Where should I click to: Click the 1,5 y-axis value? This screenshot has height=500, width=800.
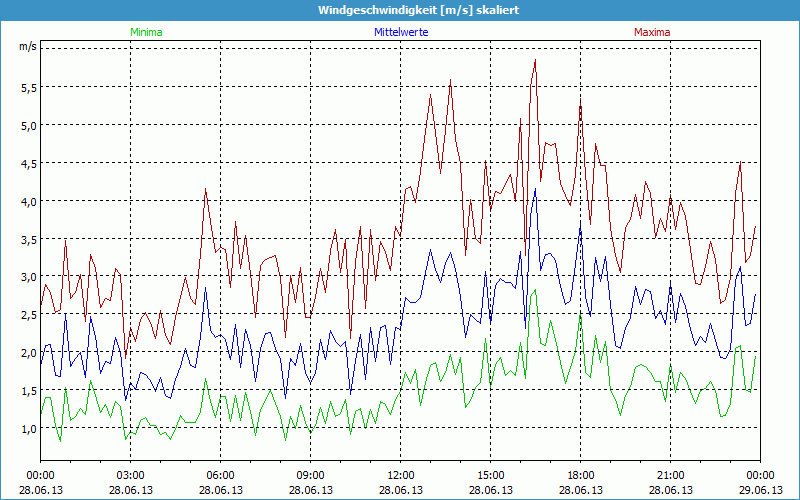coord(28,391)
